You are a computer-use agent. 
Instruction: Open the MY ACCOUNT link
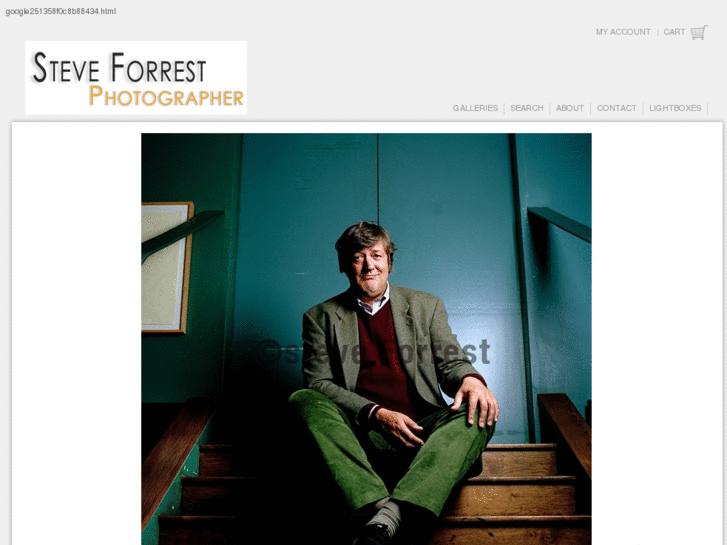(623, 32)
